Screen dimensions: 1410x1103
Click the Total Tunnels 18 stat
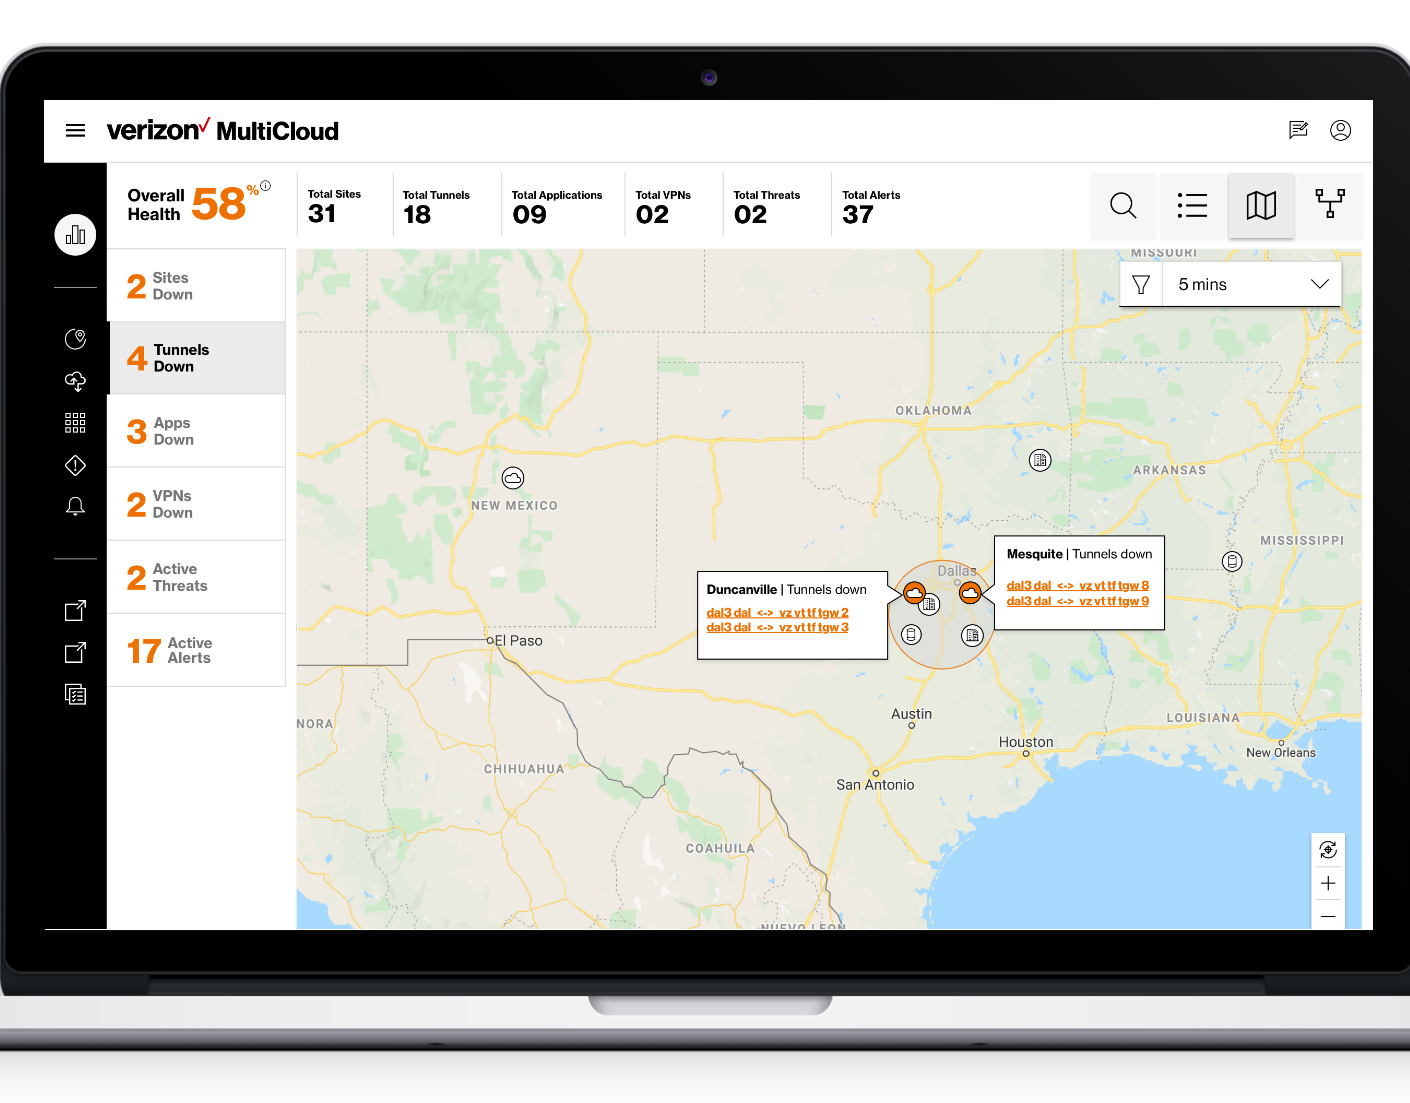click(436, 206)
